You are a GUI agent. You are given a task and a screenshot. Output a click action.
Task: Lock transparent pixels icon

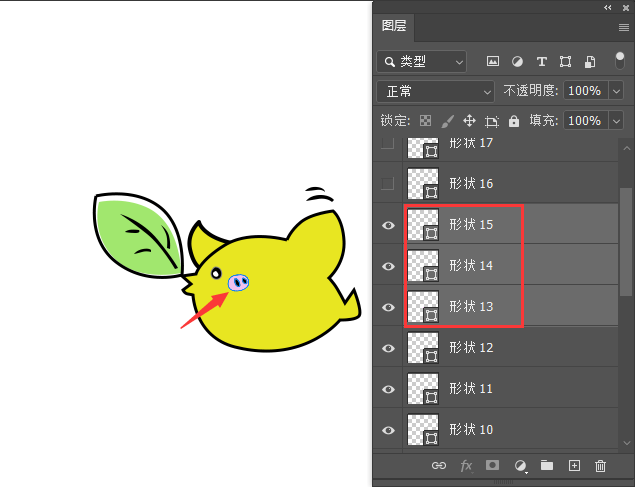coord(425,121)
